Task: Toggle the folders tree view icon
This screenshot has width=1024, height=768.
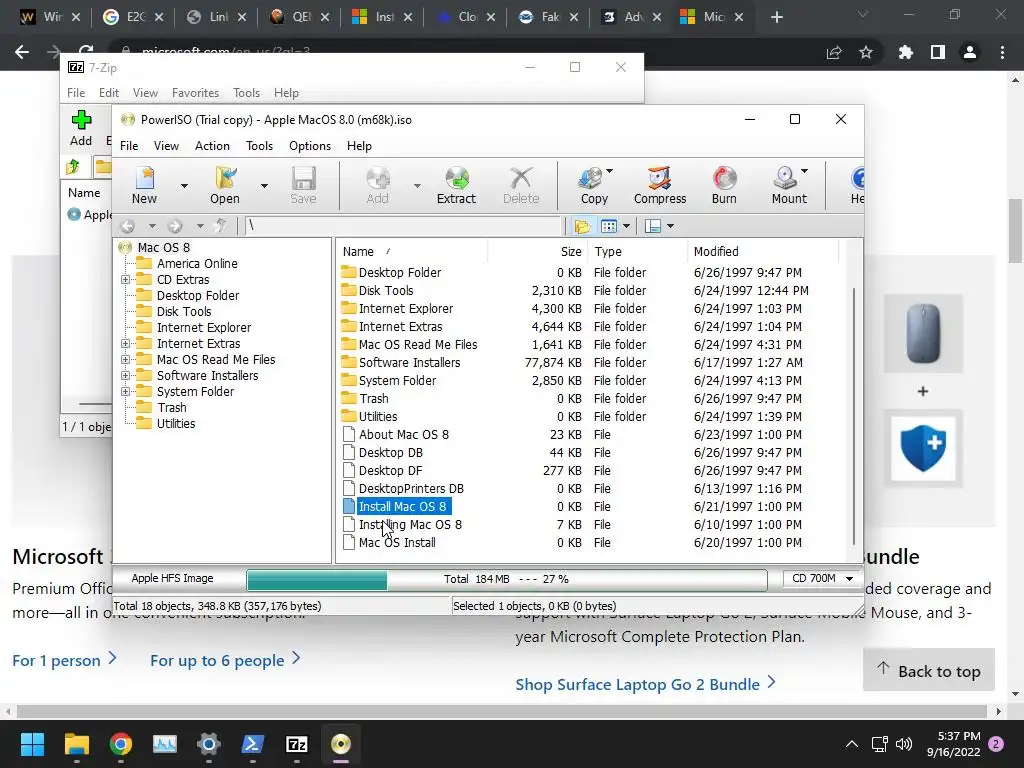Action: pos(582,227)
